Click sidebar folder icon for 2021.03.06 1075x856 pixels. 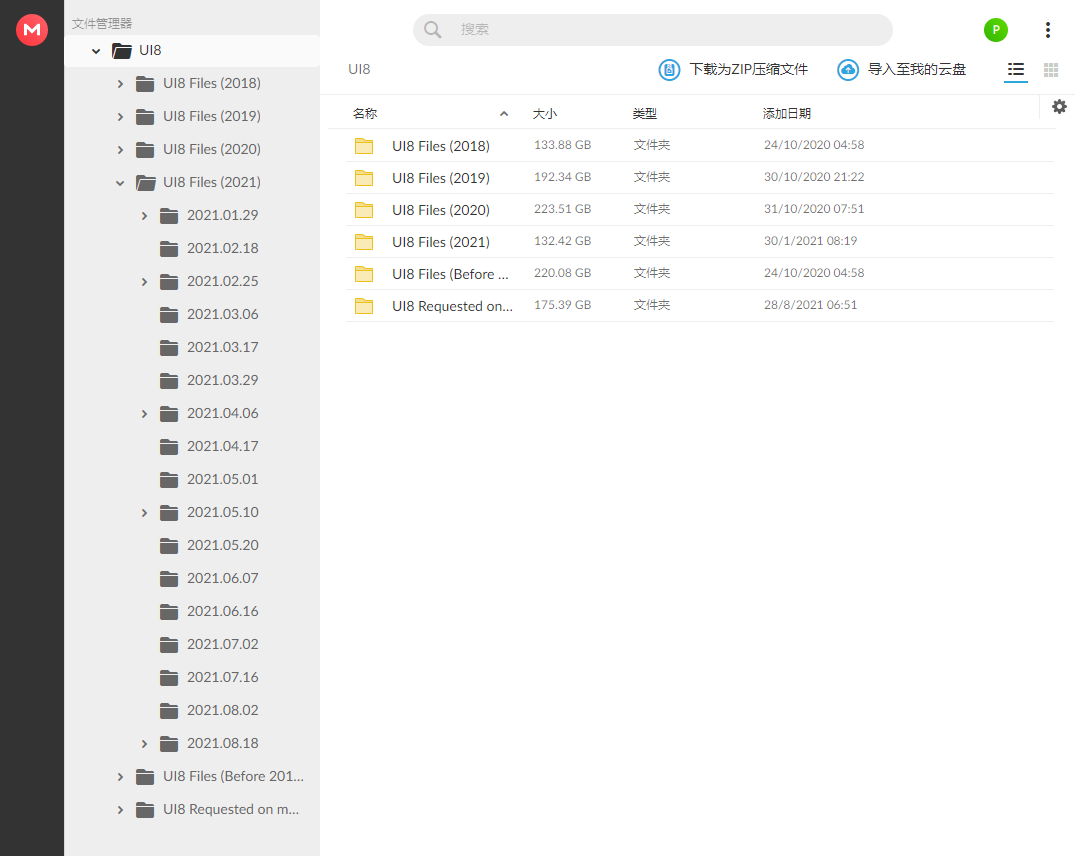pos(169,315)
